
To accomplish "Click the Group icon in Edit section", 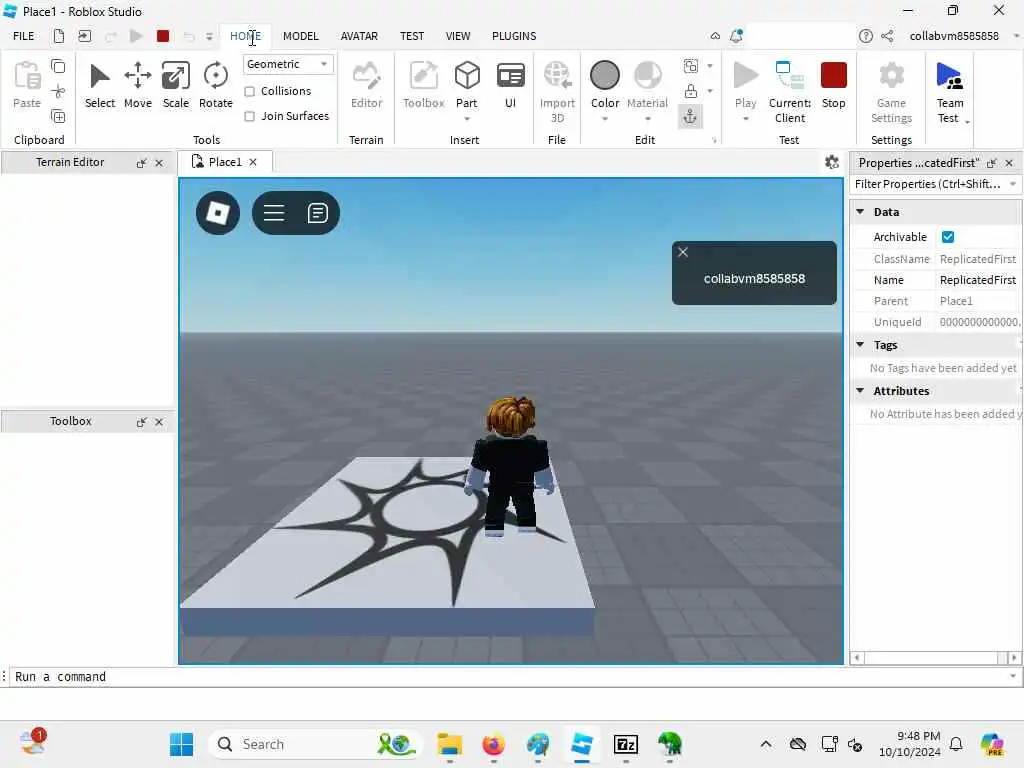I will (691, 66).
